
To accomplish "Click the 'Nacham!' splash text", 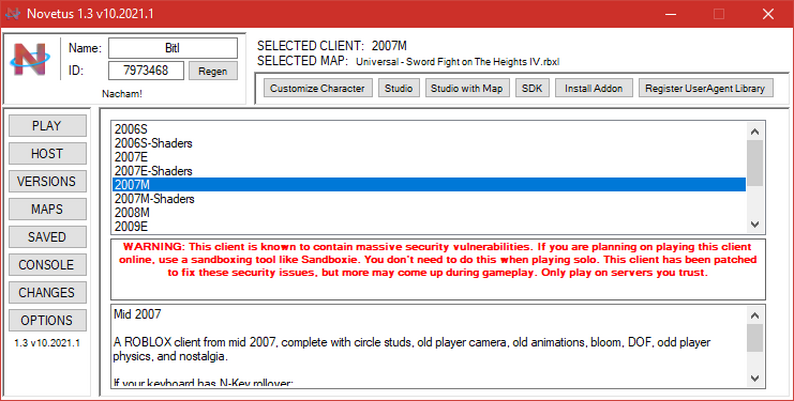I will click(122, 94).
